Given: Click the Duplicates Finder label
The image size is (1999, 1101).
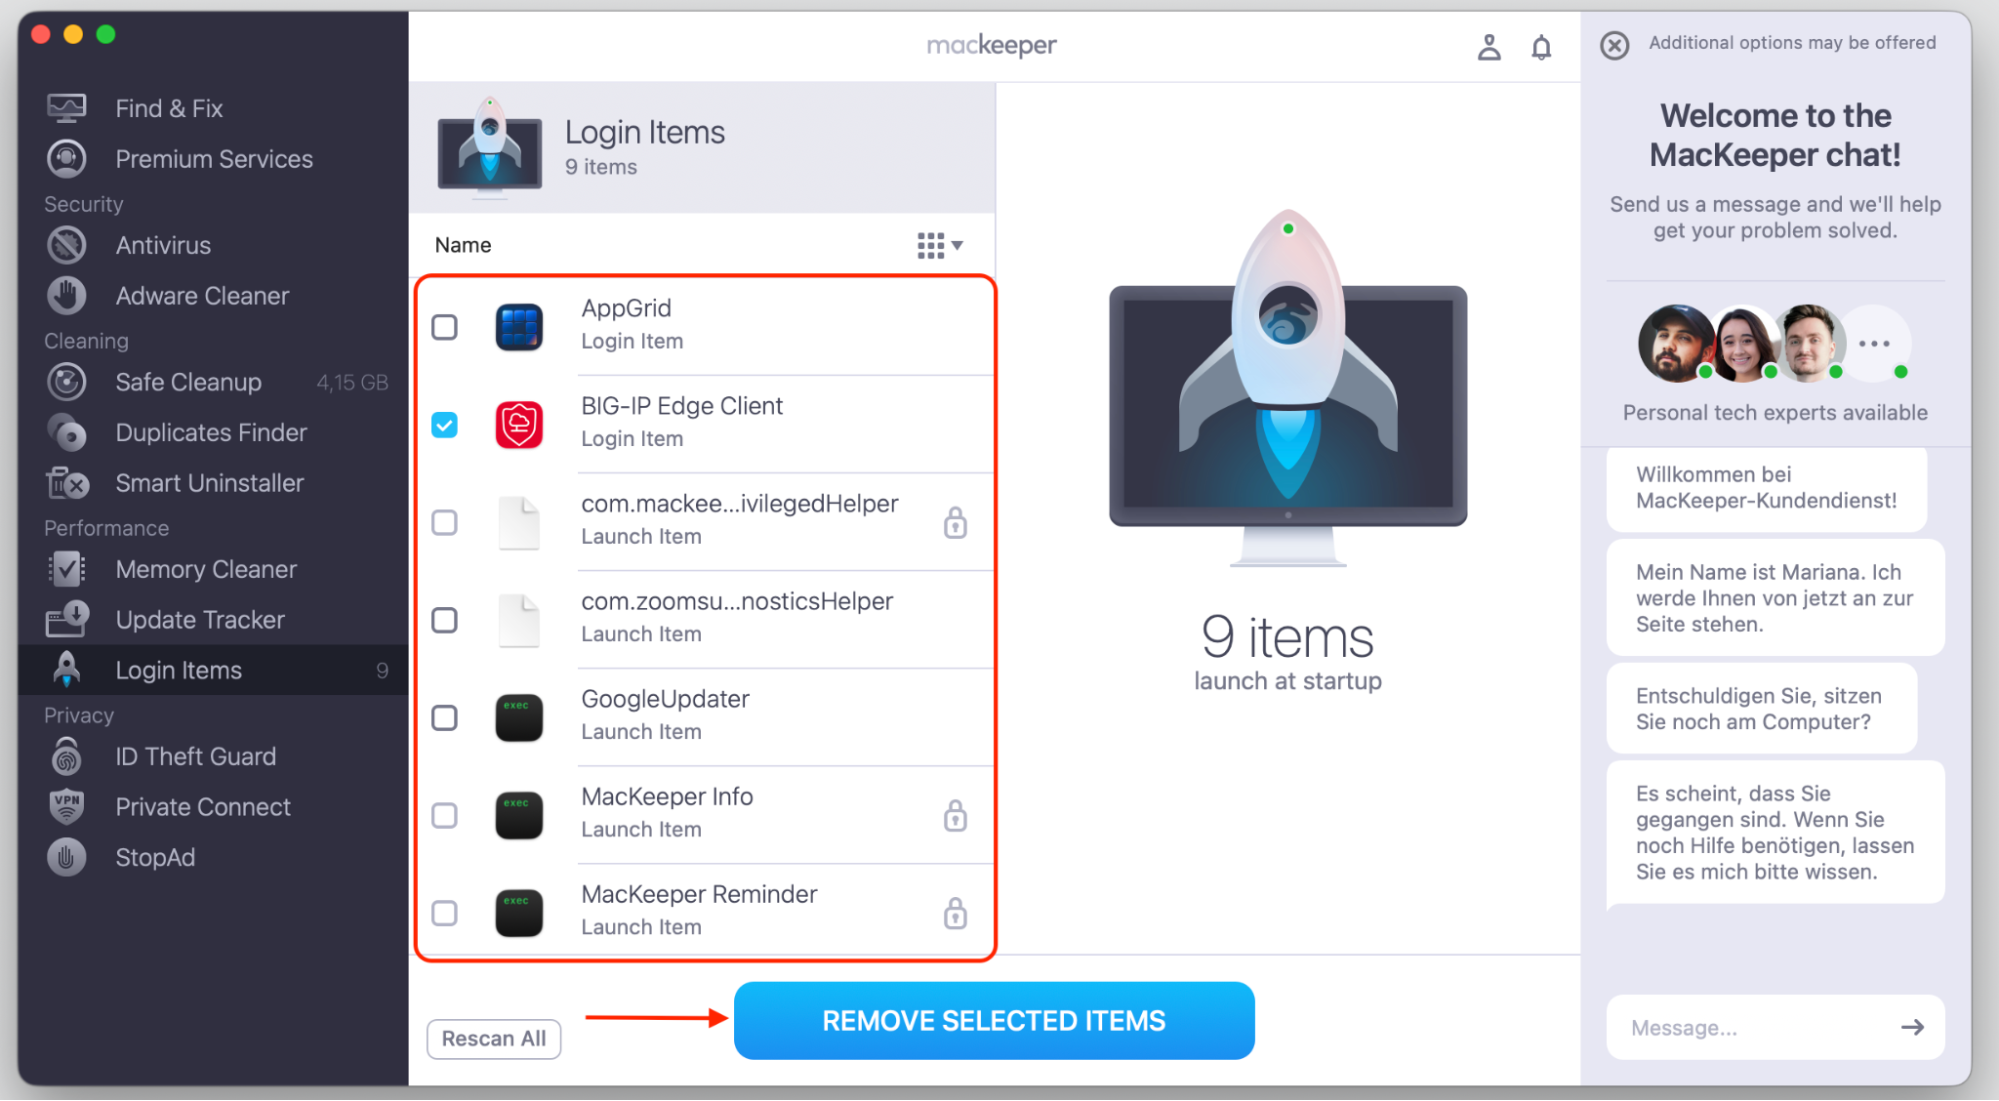Looking at the screenshot, I should (x=211, y=433).
